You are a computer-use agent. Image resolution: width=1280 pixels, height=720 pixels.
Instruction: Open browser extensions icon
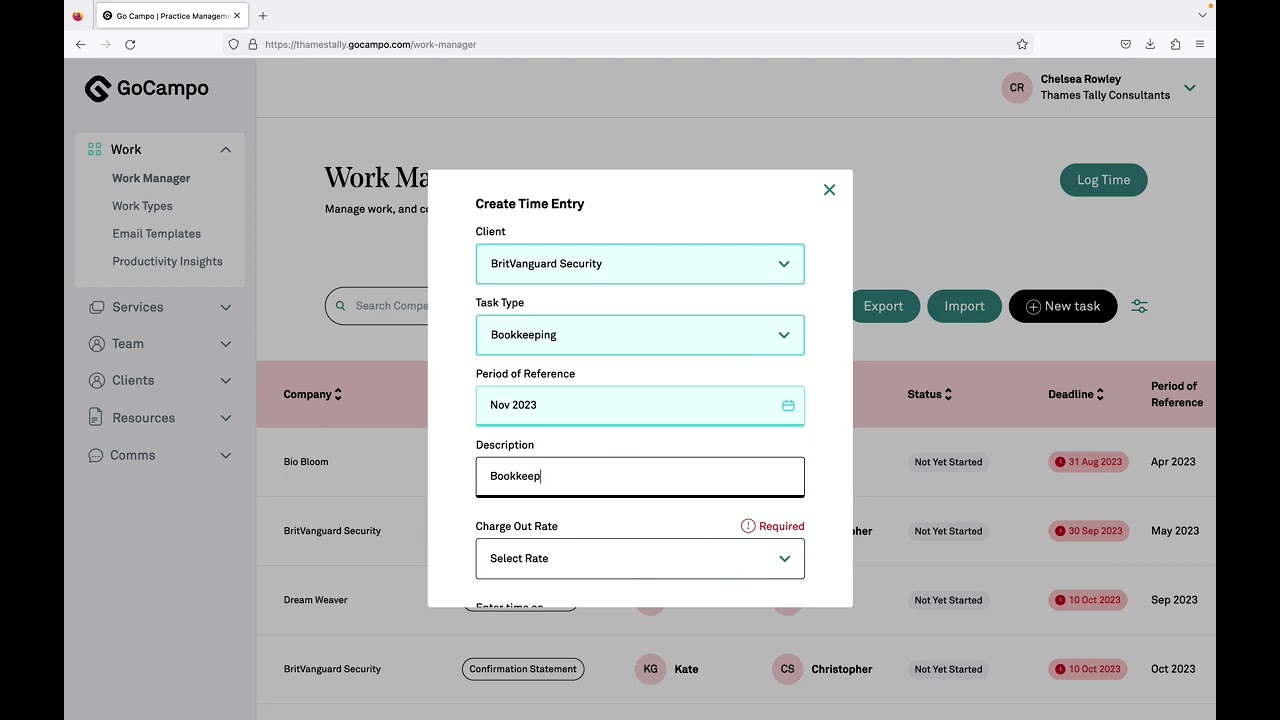coord(1175,44)
